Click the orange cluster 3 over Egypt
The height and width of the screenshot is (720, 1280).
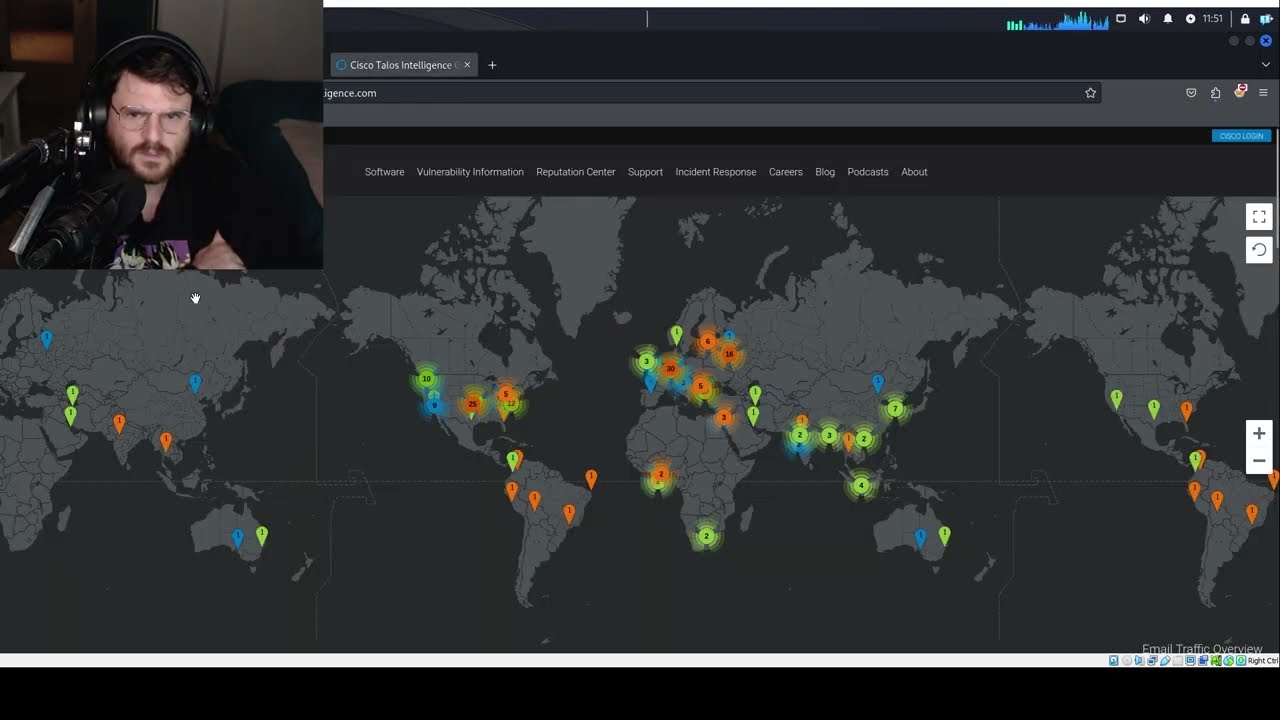tap(724, 417)
